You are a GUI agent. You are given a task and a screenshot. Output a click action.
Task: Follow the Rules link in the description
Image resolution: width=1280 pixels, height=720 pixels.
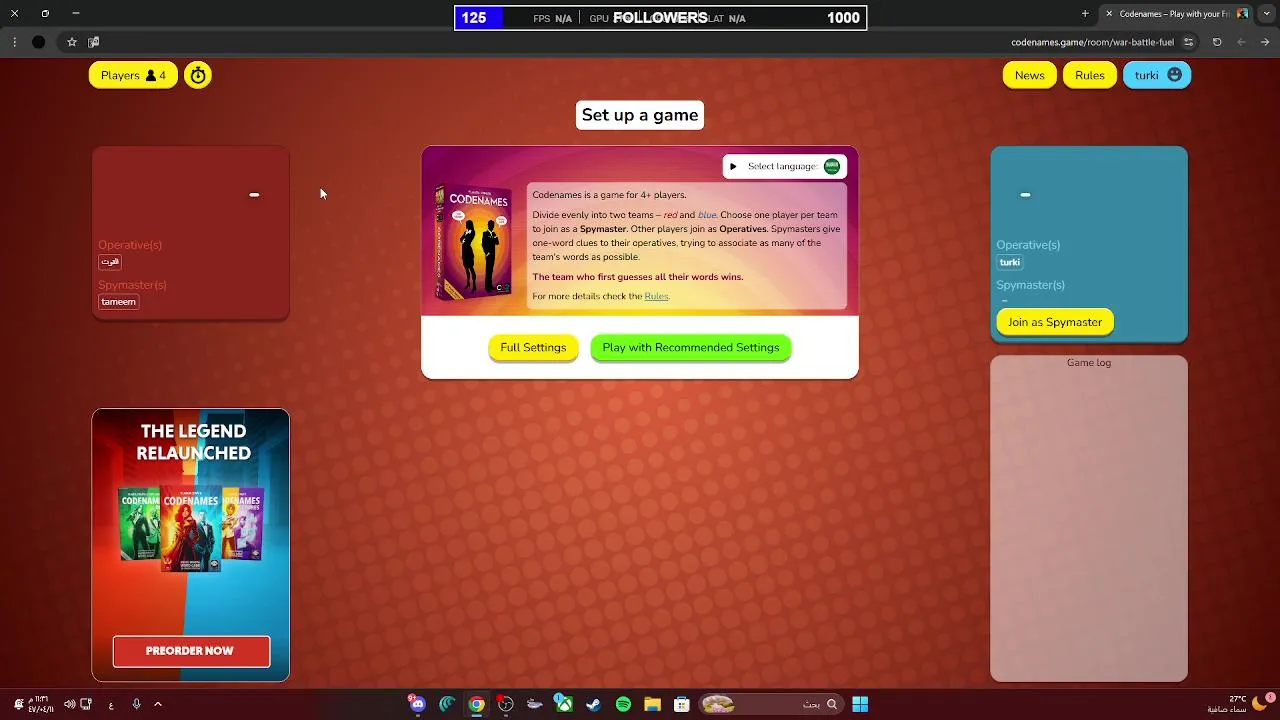click(x=656, y=296)
